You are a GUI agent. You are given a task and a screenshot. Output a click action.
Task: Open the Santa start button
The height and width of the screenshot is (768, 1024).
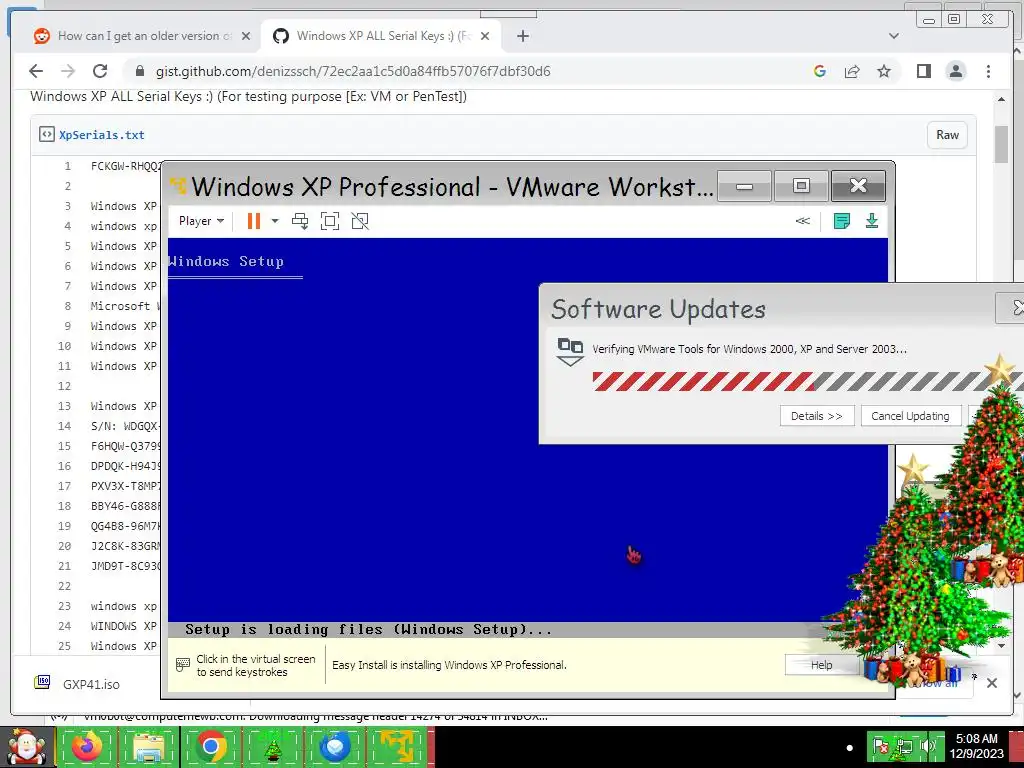click(x=26, y=746)
